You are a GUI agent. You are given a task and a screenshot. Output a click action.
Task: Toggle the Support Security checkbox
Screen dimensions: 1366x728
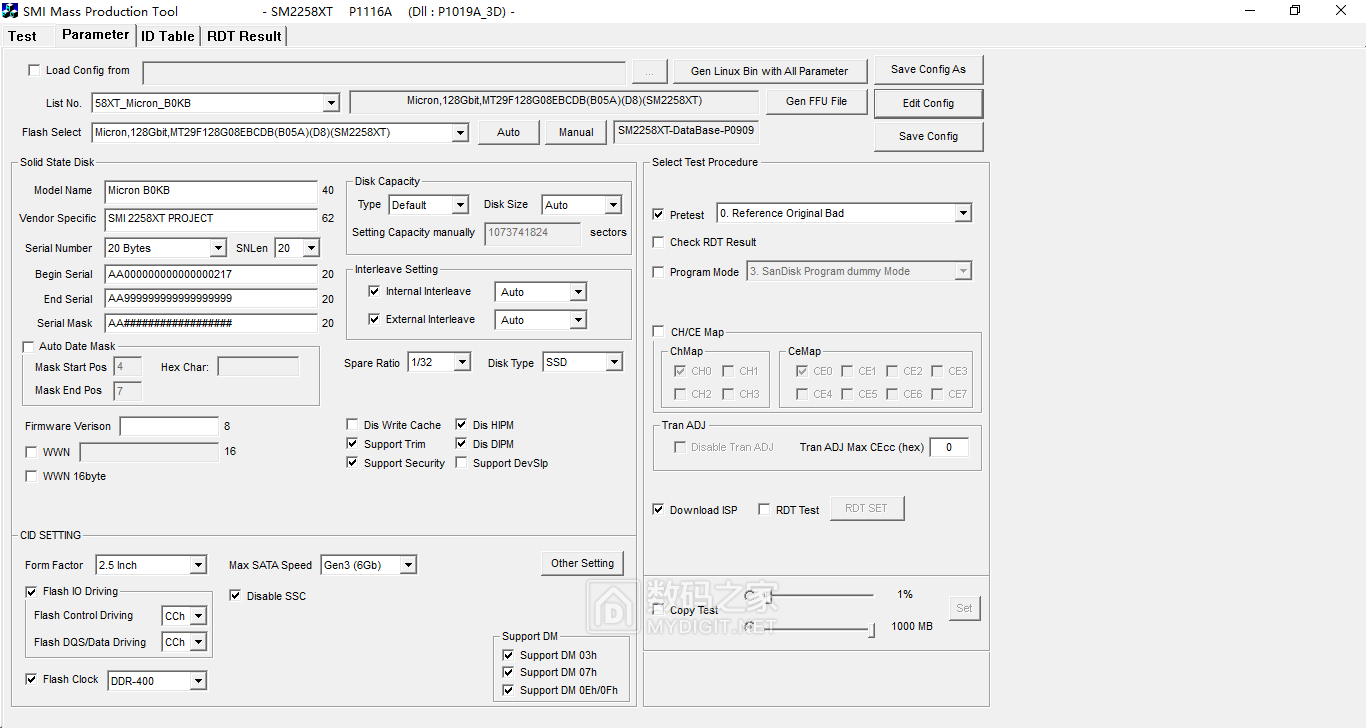pos(352,463)
